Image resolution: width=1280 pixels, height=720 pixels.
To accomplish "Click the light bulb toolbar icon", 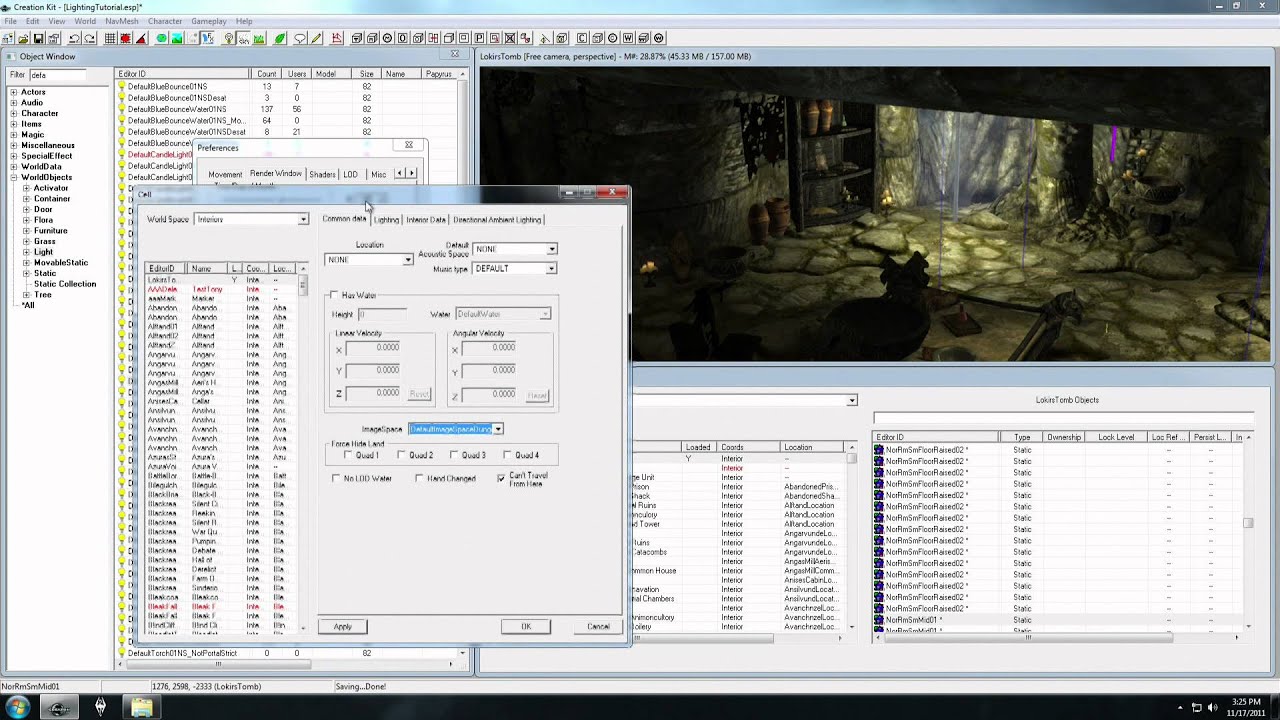I will point(229,38).
